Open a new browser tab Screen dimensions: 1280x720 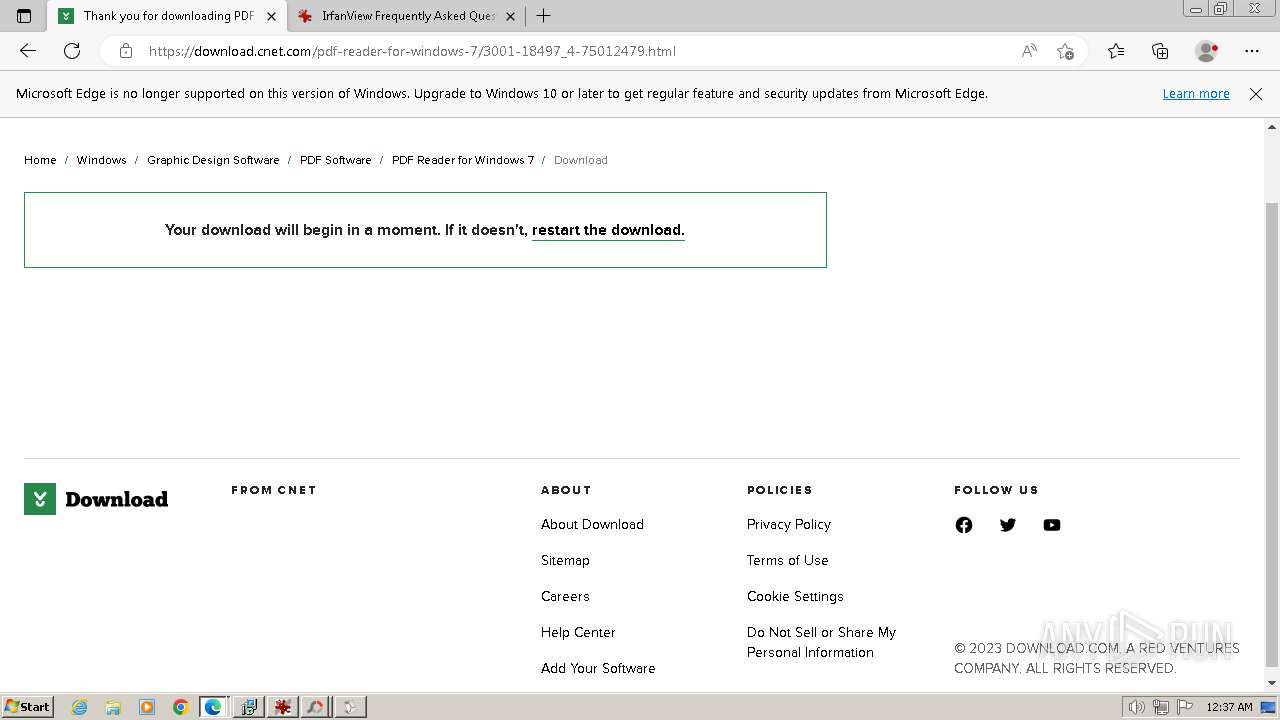(x=543, y=16)
